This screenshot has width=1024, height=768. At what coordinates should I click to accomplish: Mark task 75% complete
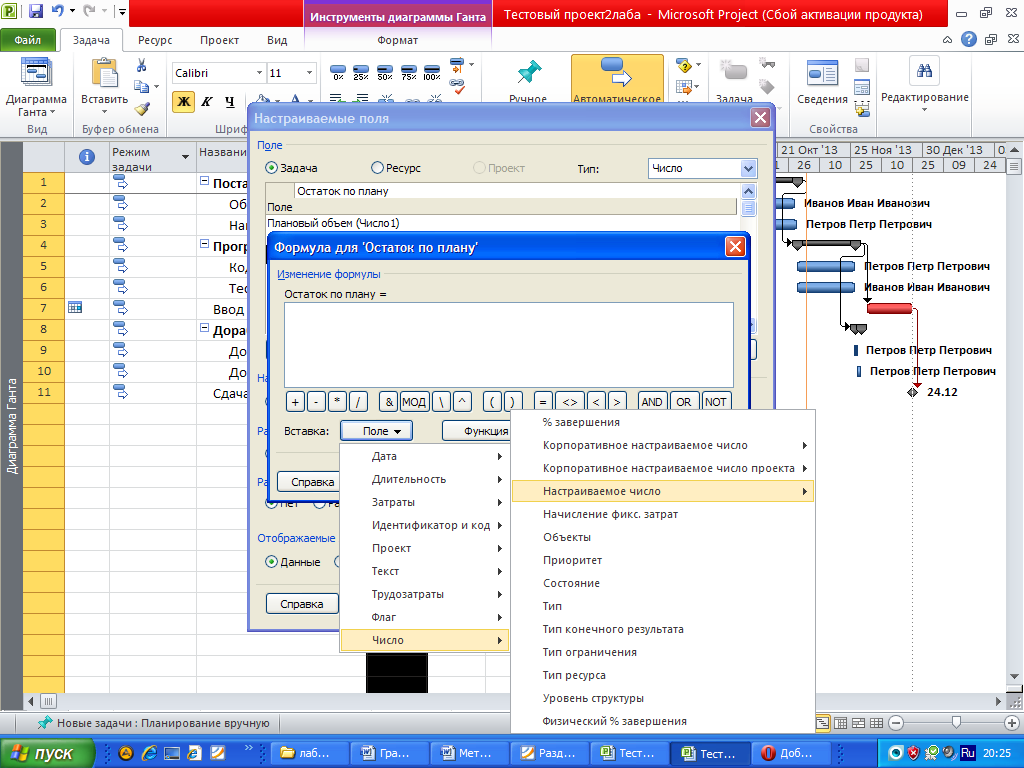click(408, 72)
